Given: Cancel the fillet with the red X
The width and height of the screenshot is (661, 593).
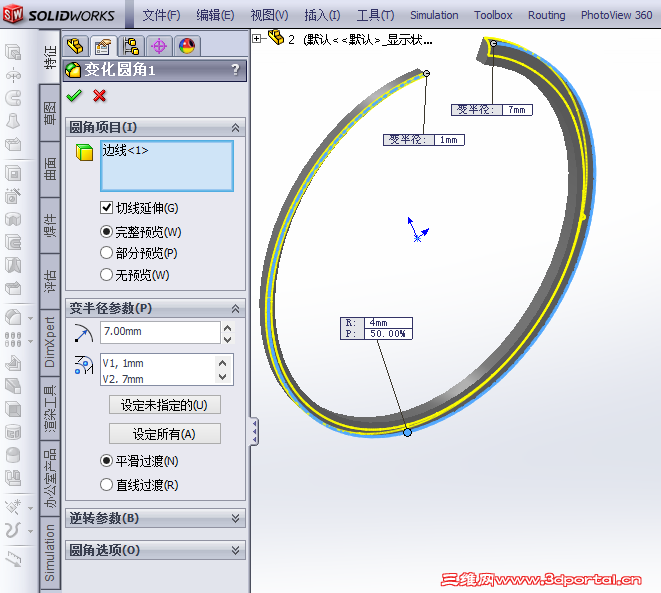Looking at the screenshot, I should [x=99, y=96].
